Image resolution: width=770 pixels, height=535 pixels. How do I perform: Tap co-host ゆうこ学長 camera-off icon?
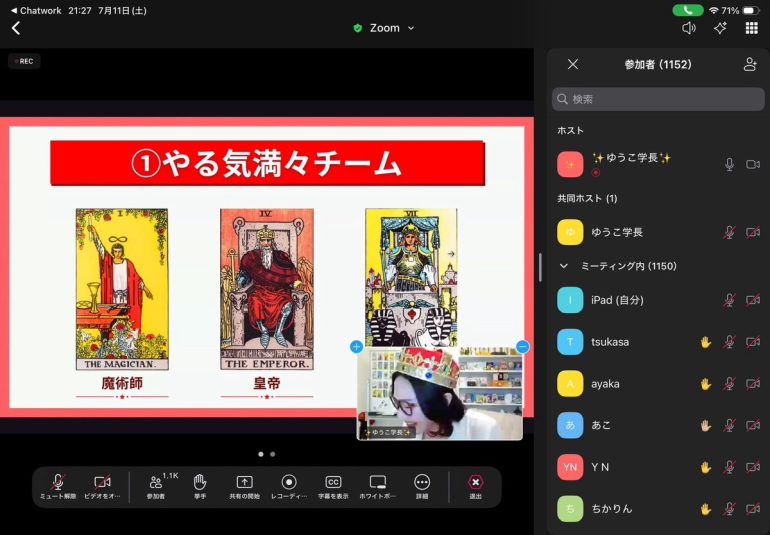753,232
